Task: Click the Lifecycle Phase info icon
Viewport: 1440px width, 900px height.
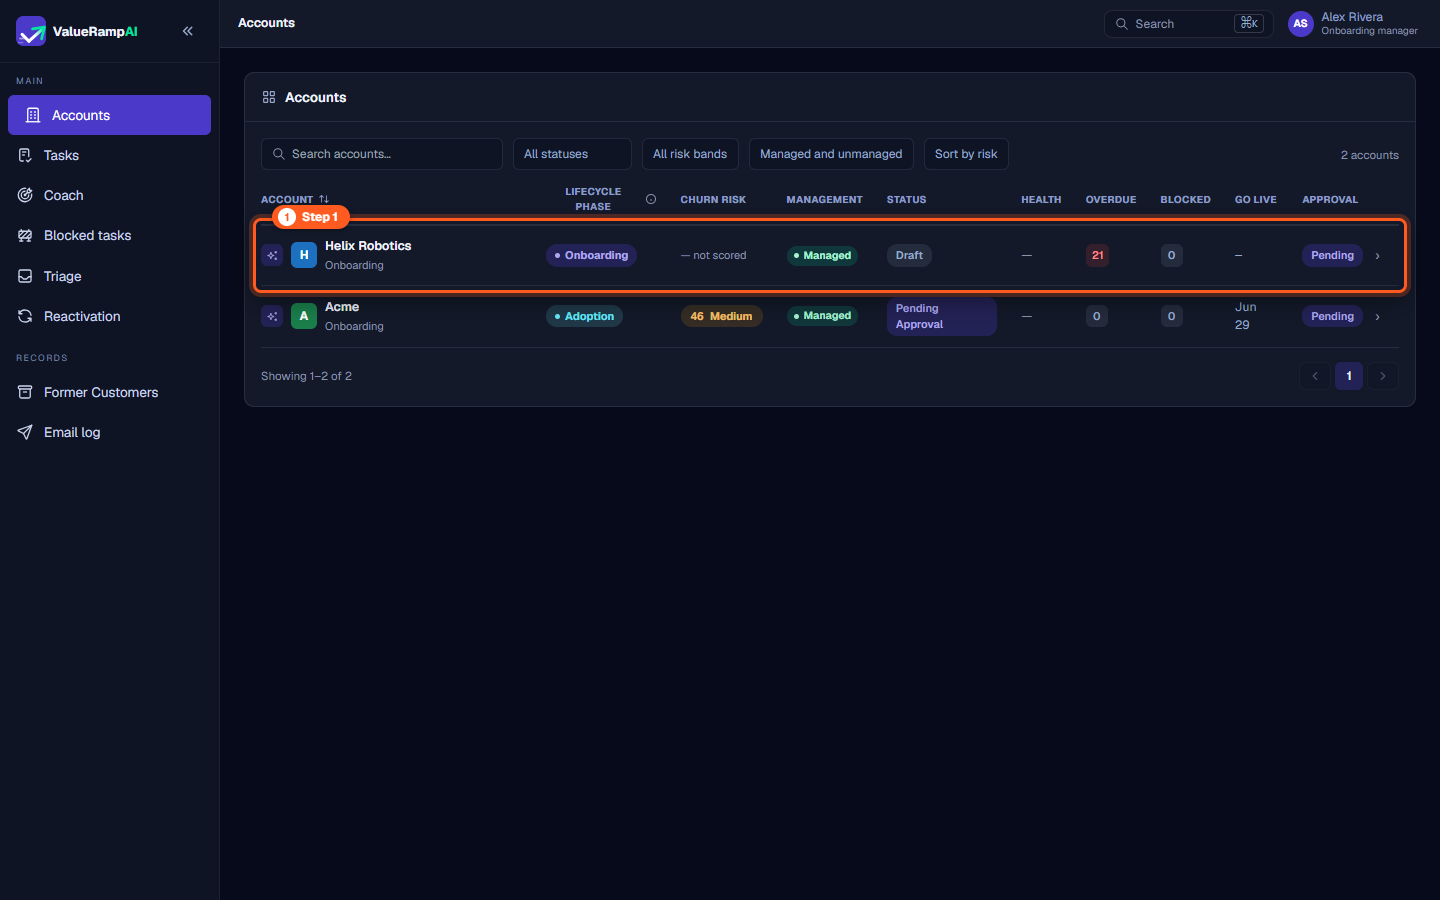Action: (x=651, y=199)
